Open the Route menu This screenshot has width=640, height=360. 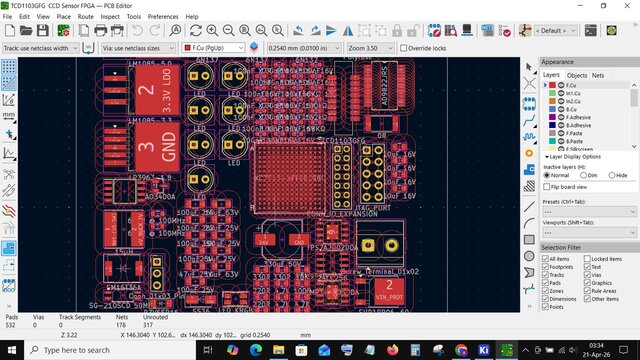[x=85, y=17]
